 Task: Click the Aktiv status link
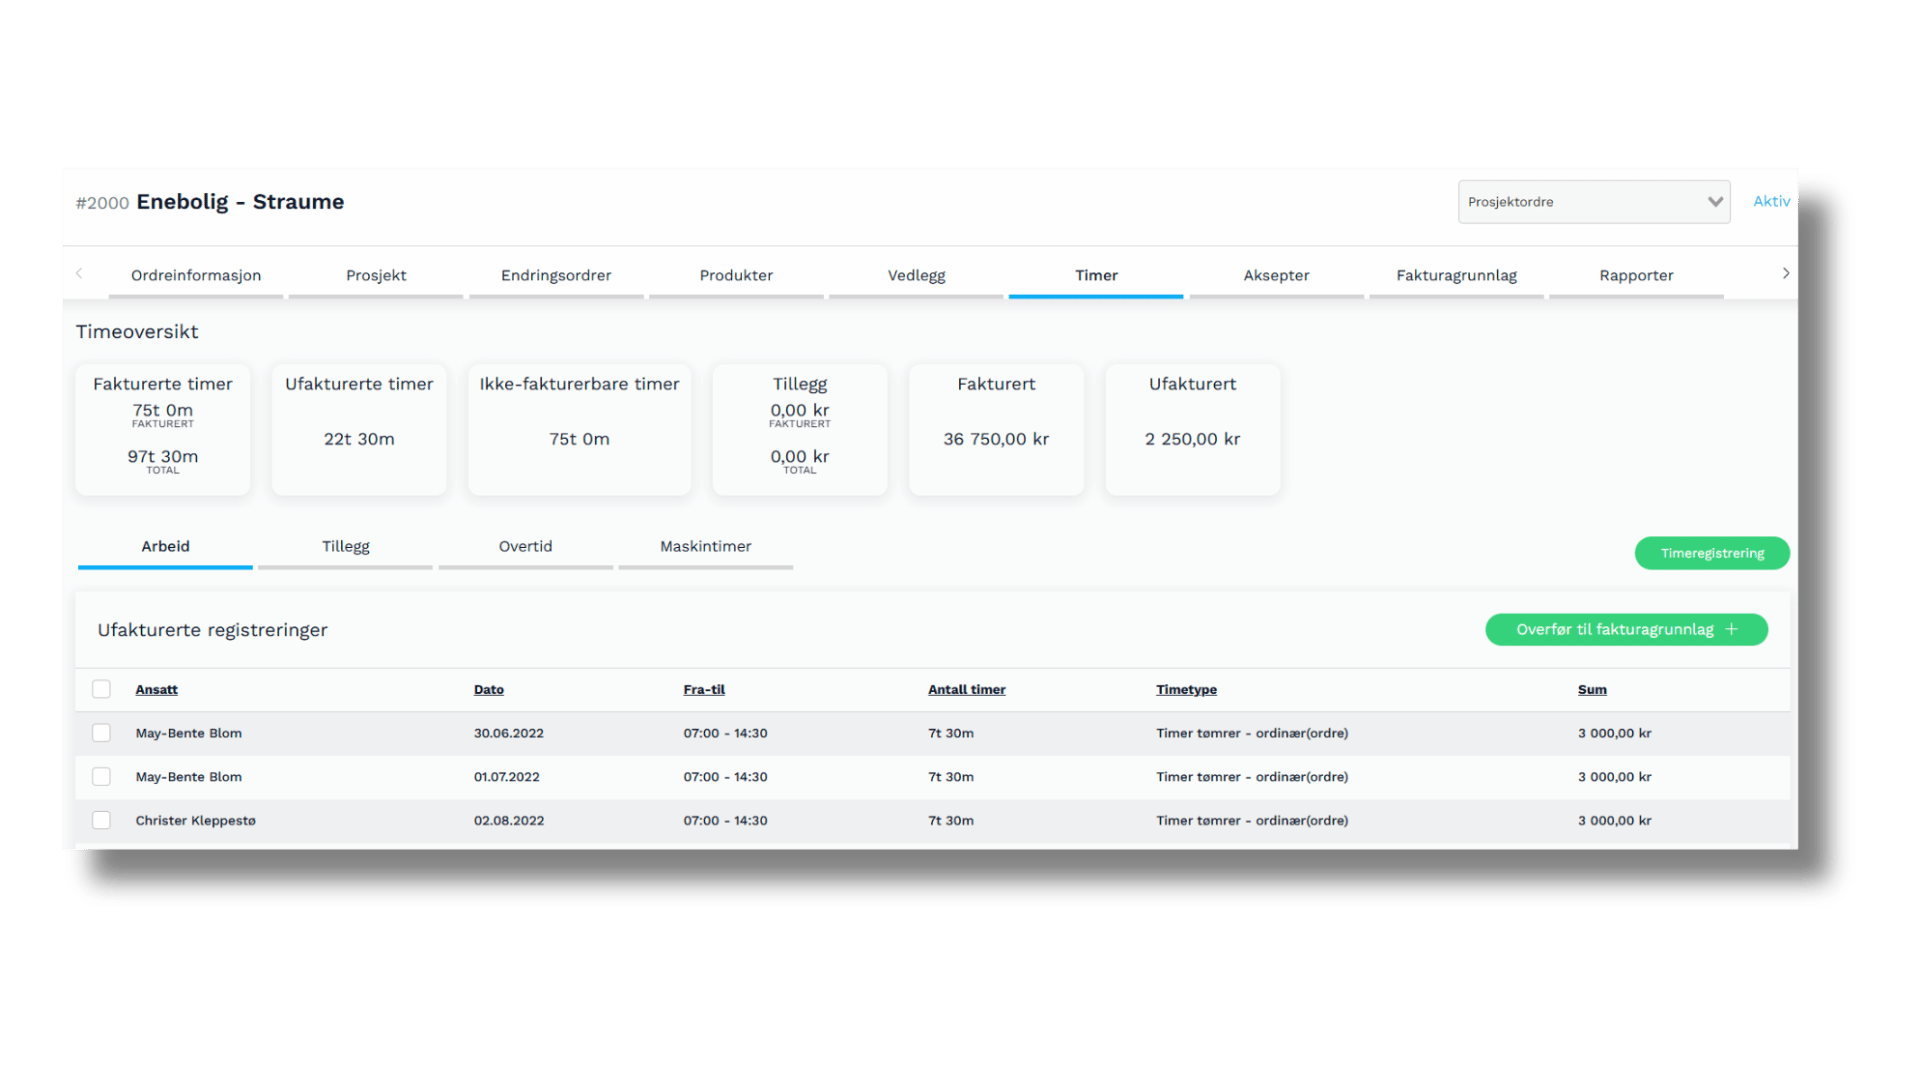point(1771,201)
